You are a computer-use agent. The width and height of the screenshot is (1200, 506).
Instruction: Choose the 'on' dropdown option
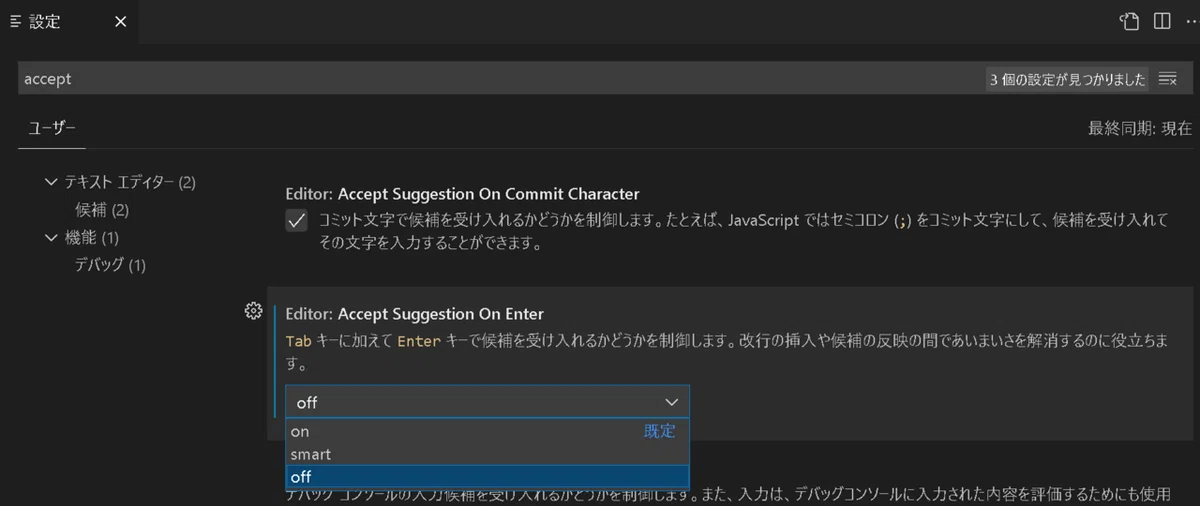click(x=487, y=431)
